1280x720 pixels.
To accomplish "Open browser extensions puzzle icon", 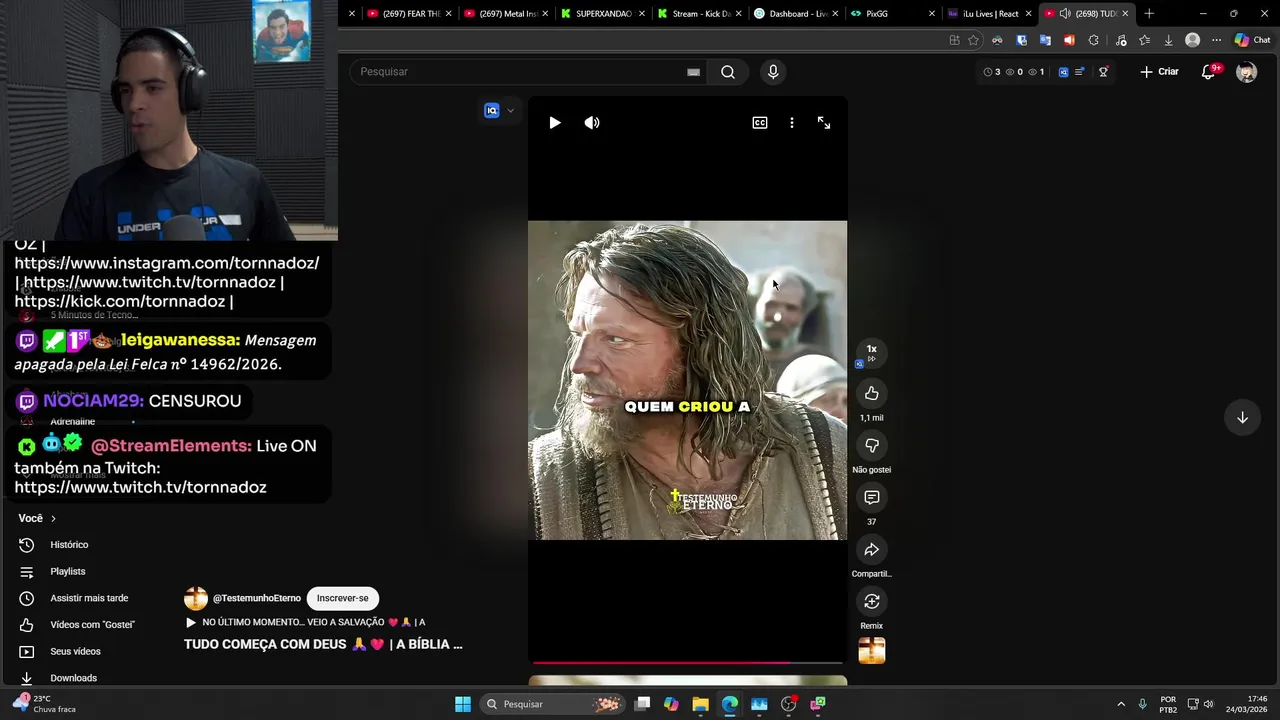I will click(1093, 40).
